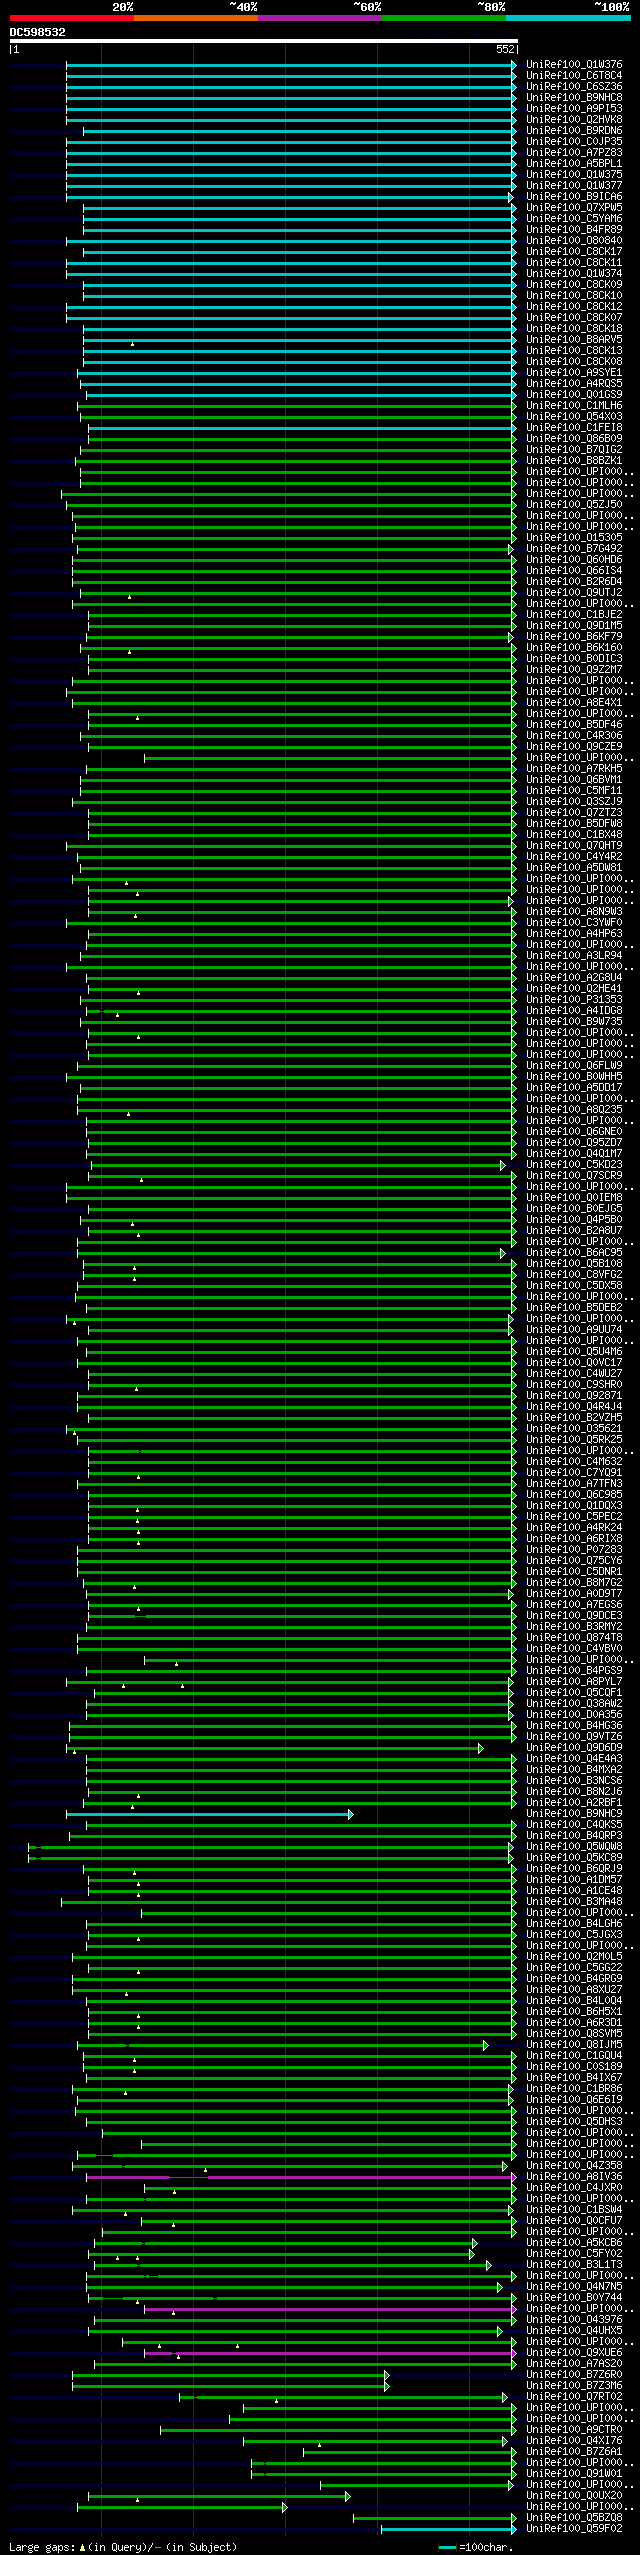Click the red ~20% identity legend segment

(x=72, y=18)
